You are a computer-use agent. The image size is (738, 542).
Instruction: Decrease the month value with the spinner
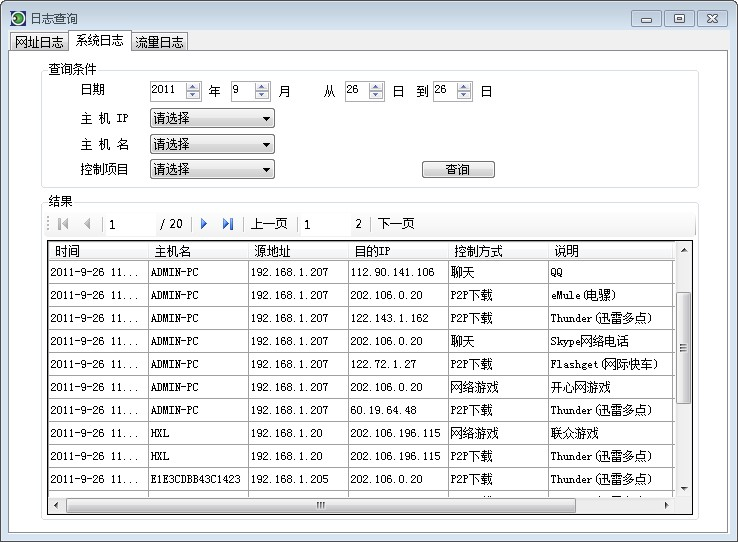pyautogui.click(x=262, y=95)
